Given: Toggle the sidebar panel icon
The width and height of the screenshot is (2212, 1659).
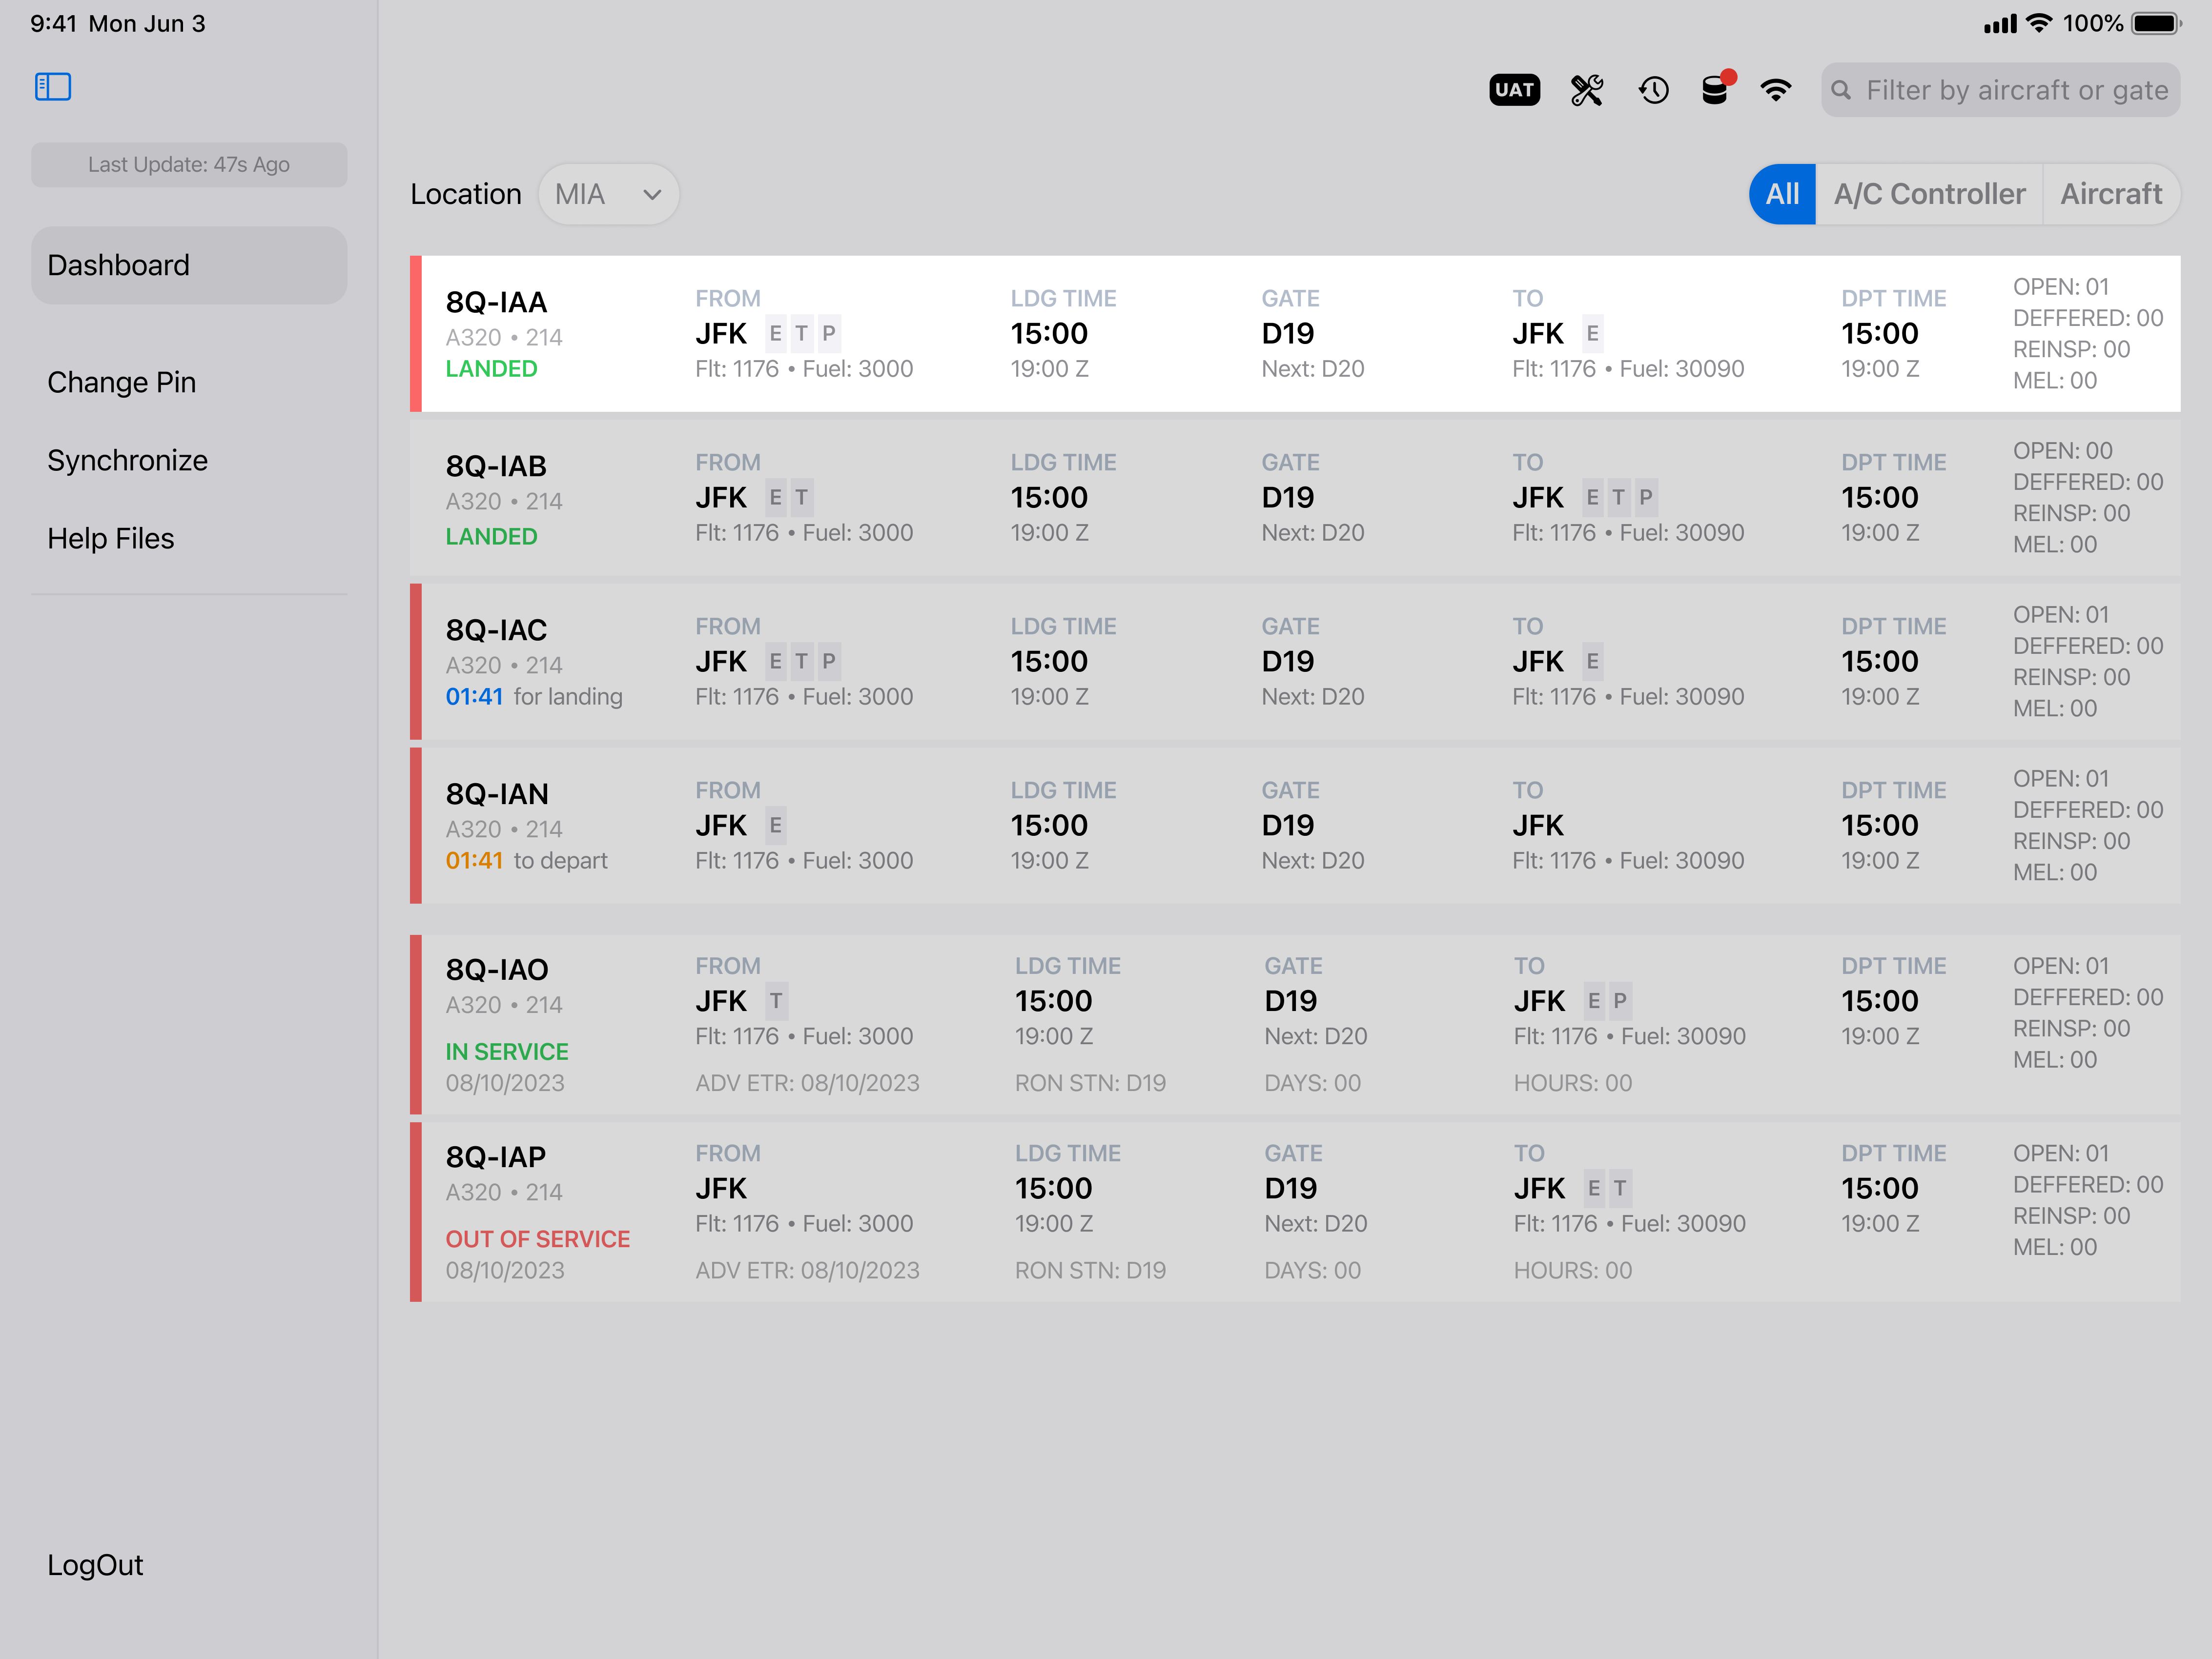Looking at the screenshot, I should click(x=53, y=87).
